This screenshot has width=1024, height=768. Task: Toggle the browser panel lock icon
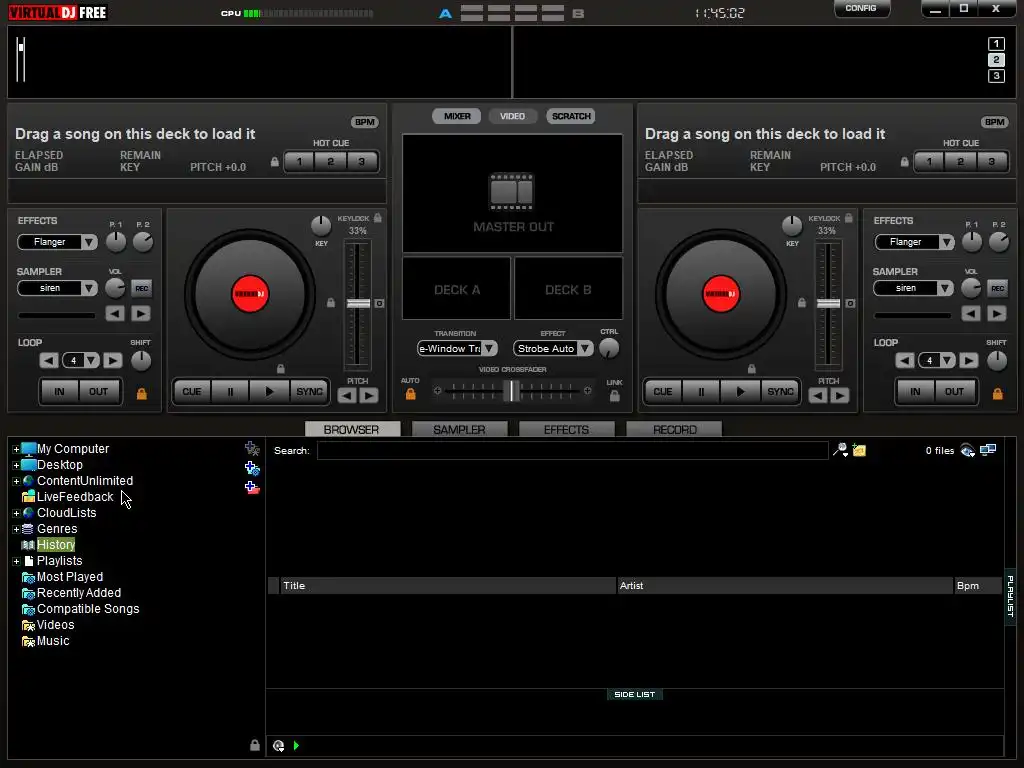click(255, 745)
